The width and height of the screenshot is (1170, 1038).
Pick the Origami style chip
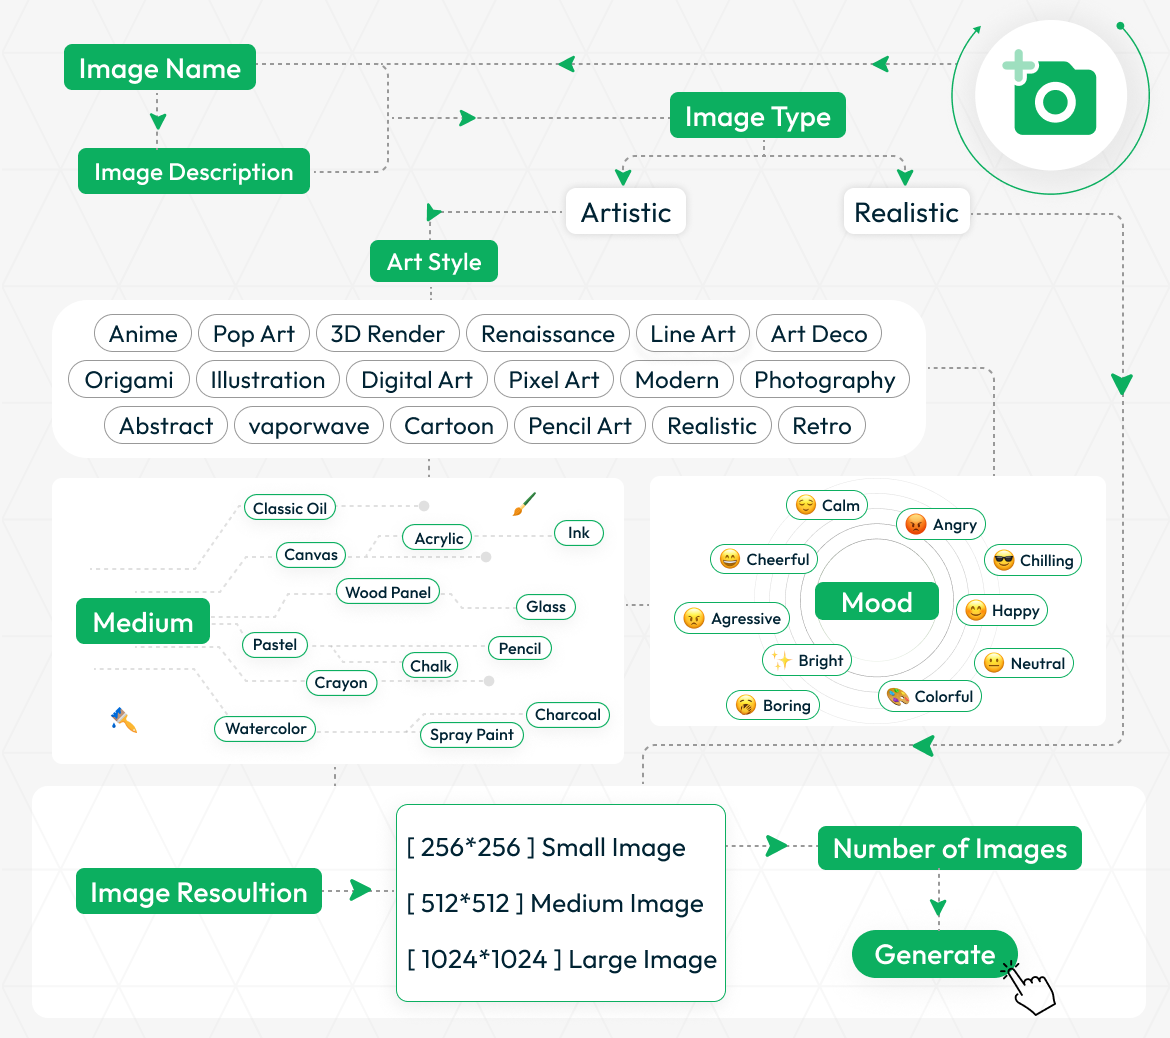pos(129,380)
